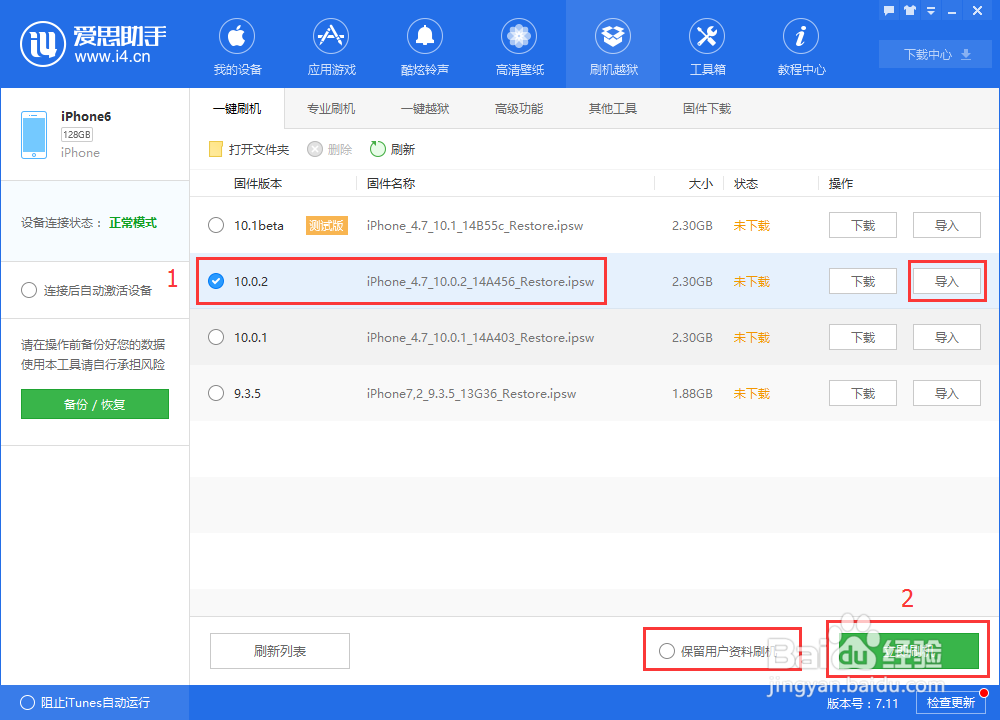Image resolution: width=1000 pixels, height=720 pixels.
Task: Click the i4 爱思助手 logo
Action: [93, 44]
